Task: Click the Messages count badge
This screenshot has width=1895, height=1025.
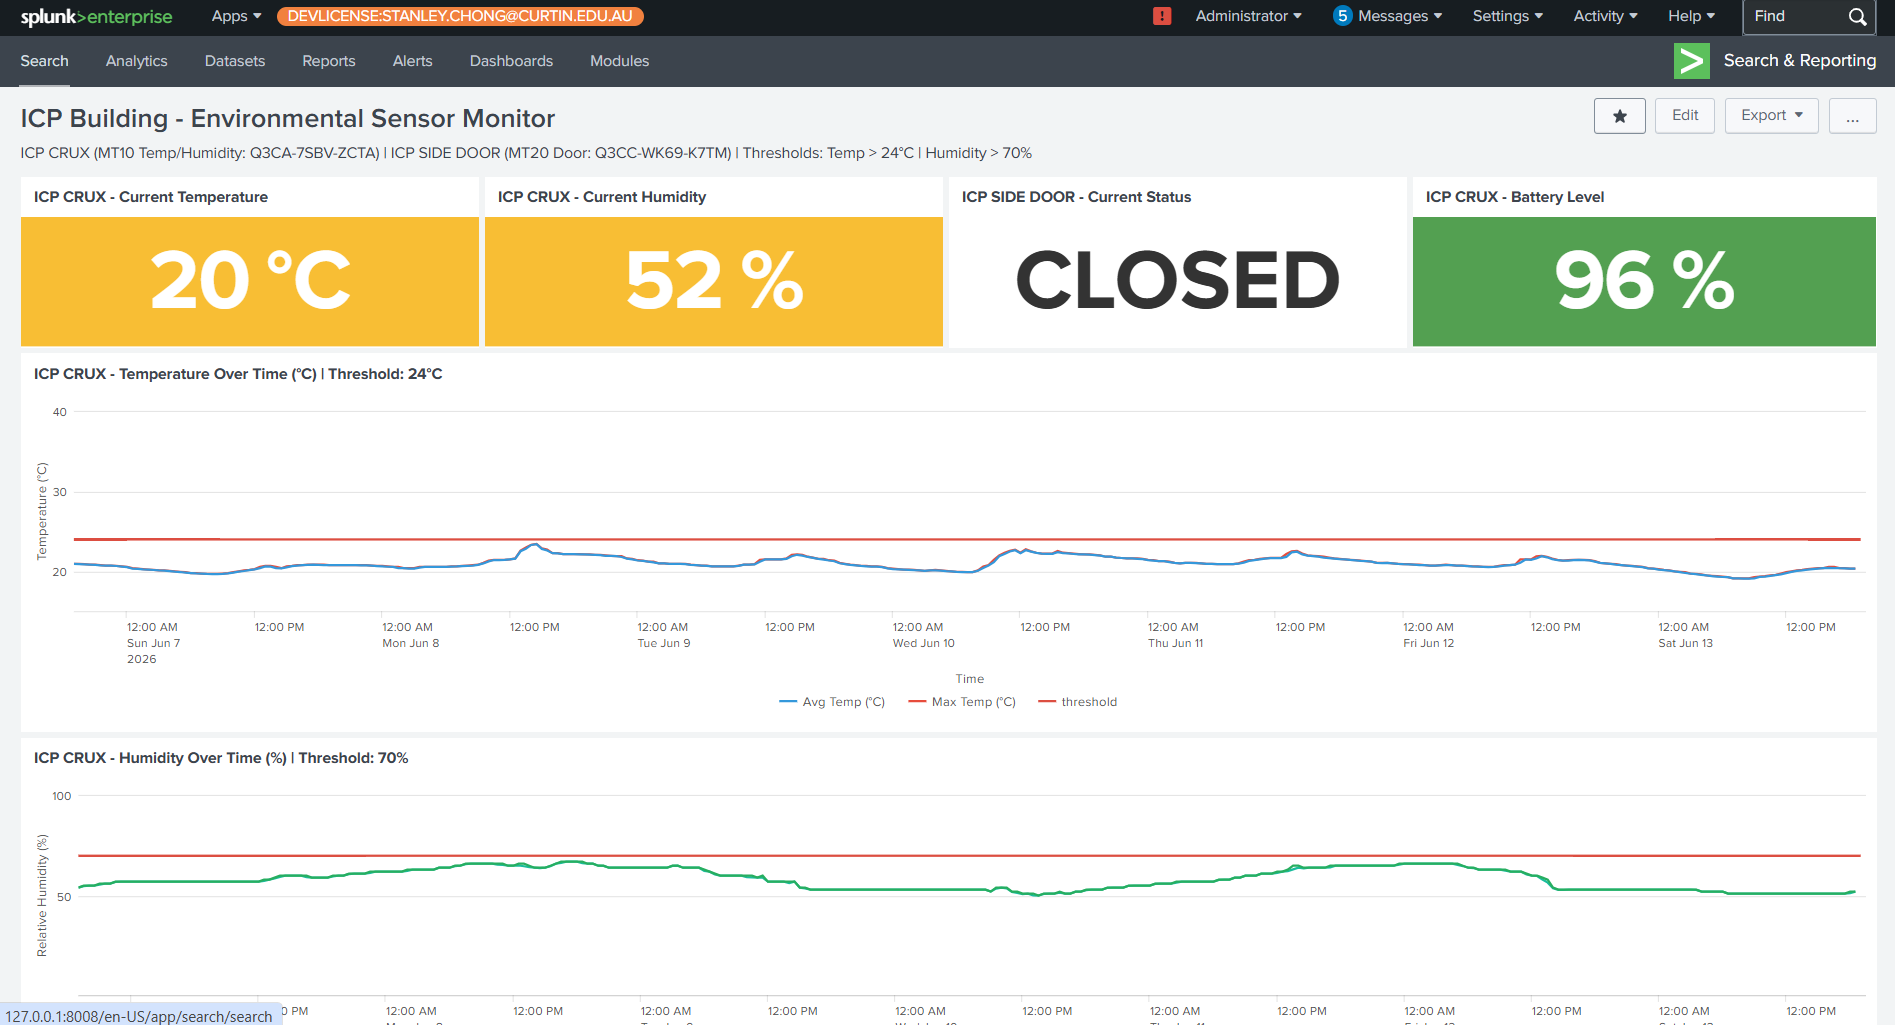Action: tap(1342, 16)
